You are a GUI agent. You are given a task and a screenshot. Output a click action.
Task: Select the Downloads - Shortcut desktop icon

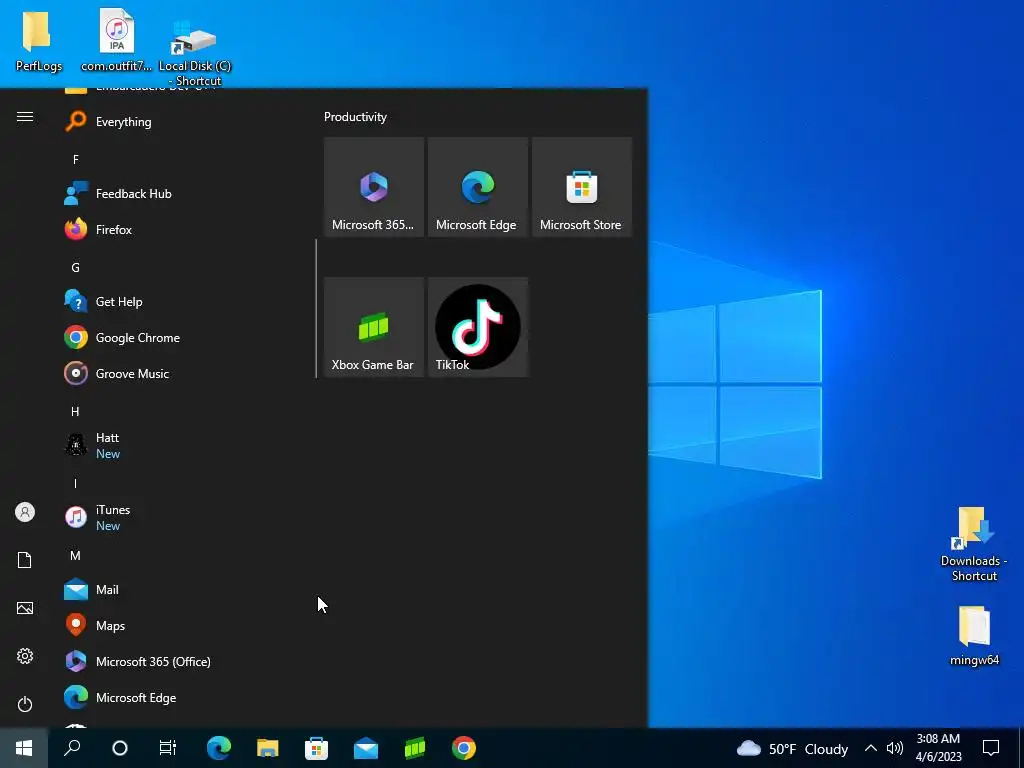click(x=974, y=543)
